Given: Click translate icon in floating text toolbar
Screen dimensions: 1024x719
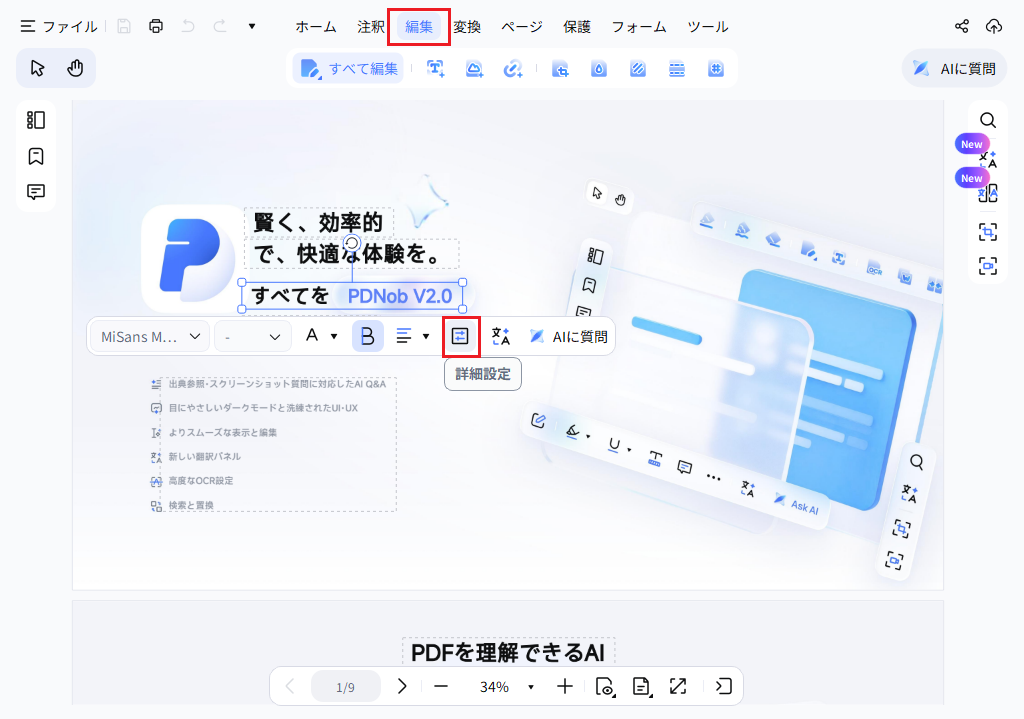Looking at the screenshot, I should tap(501, 336).
